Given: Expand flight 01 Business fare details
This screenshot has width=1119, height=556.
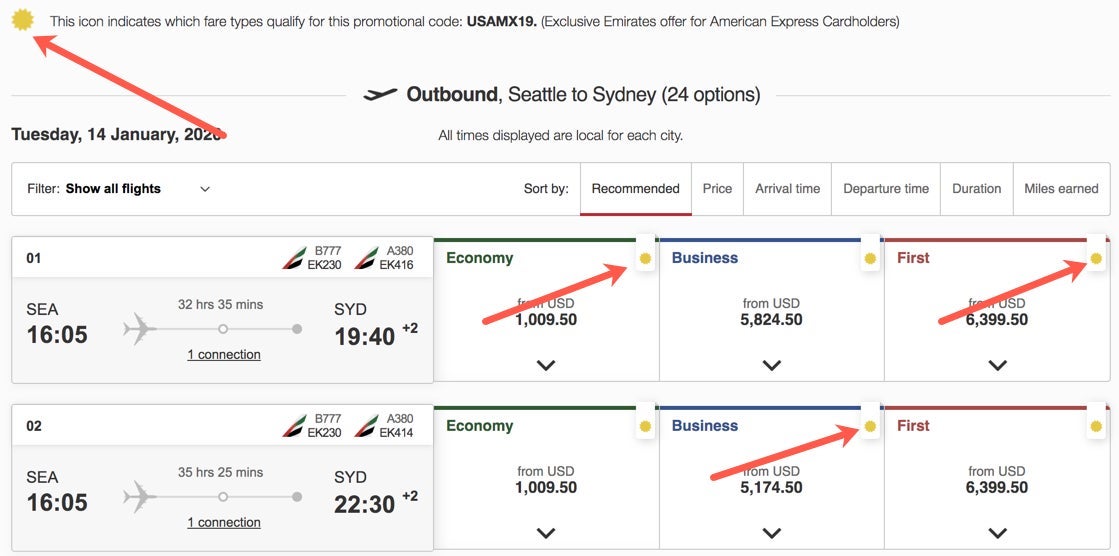Looking at the screenshot, I should [771, 365].
